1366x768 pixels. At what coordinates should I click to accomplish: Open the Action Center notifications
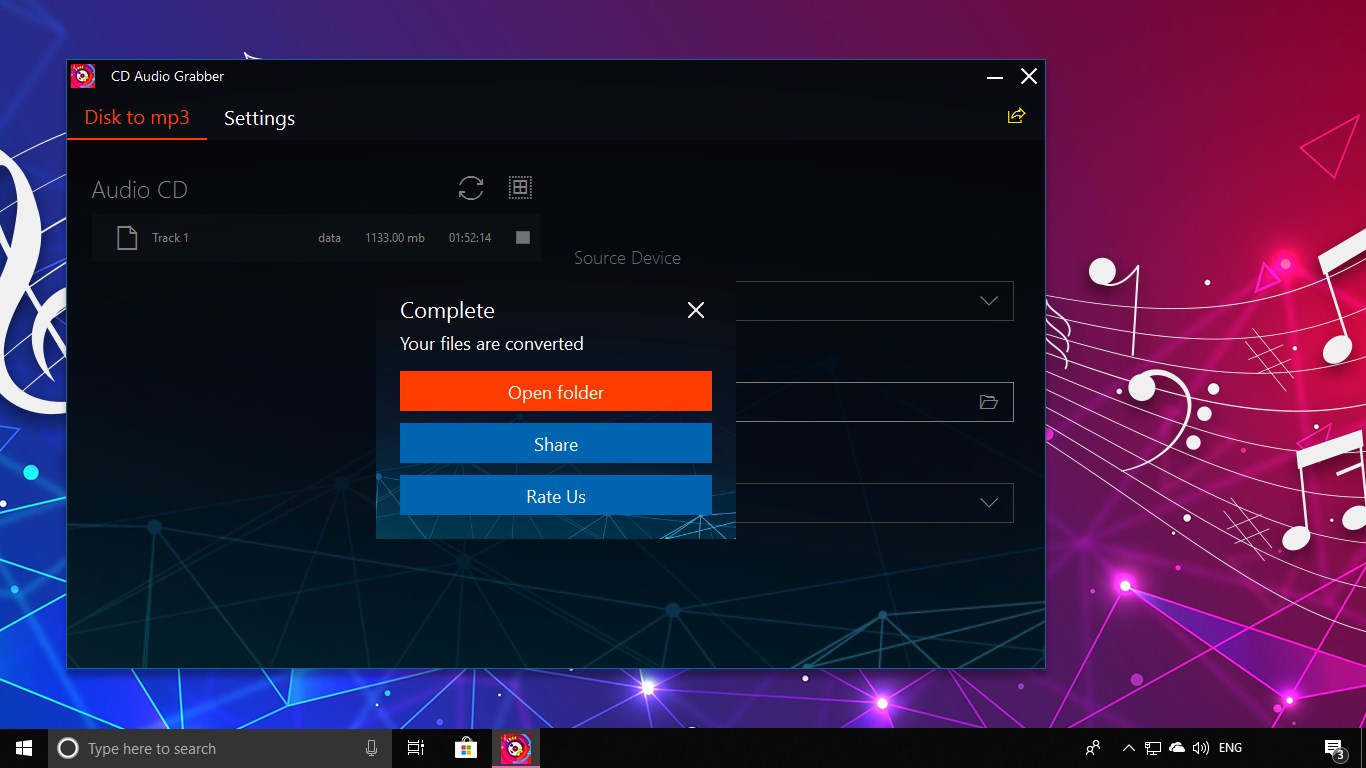pyautogui.click(x=1334, y=748)
